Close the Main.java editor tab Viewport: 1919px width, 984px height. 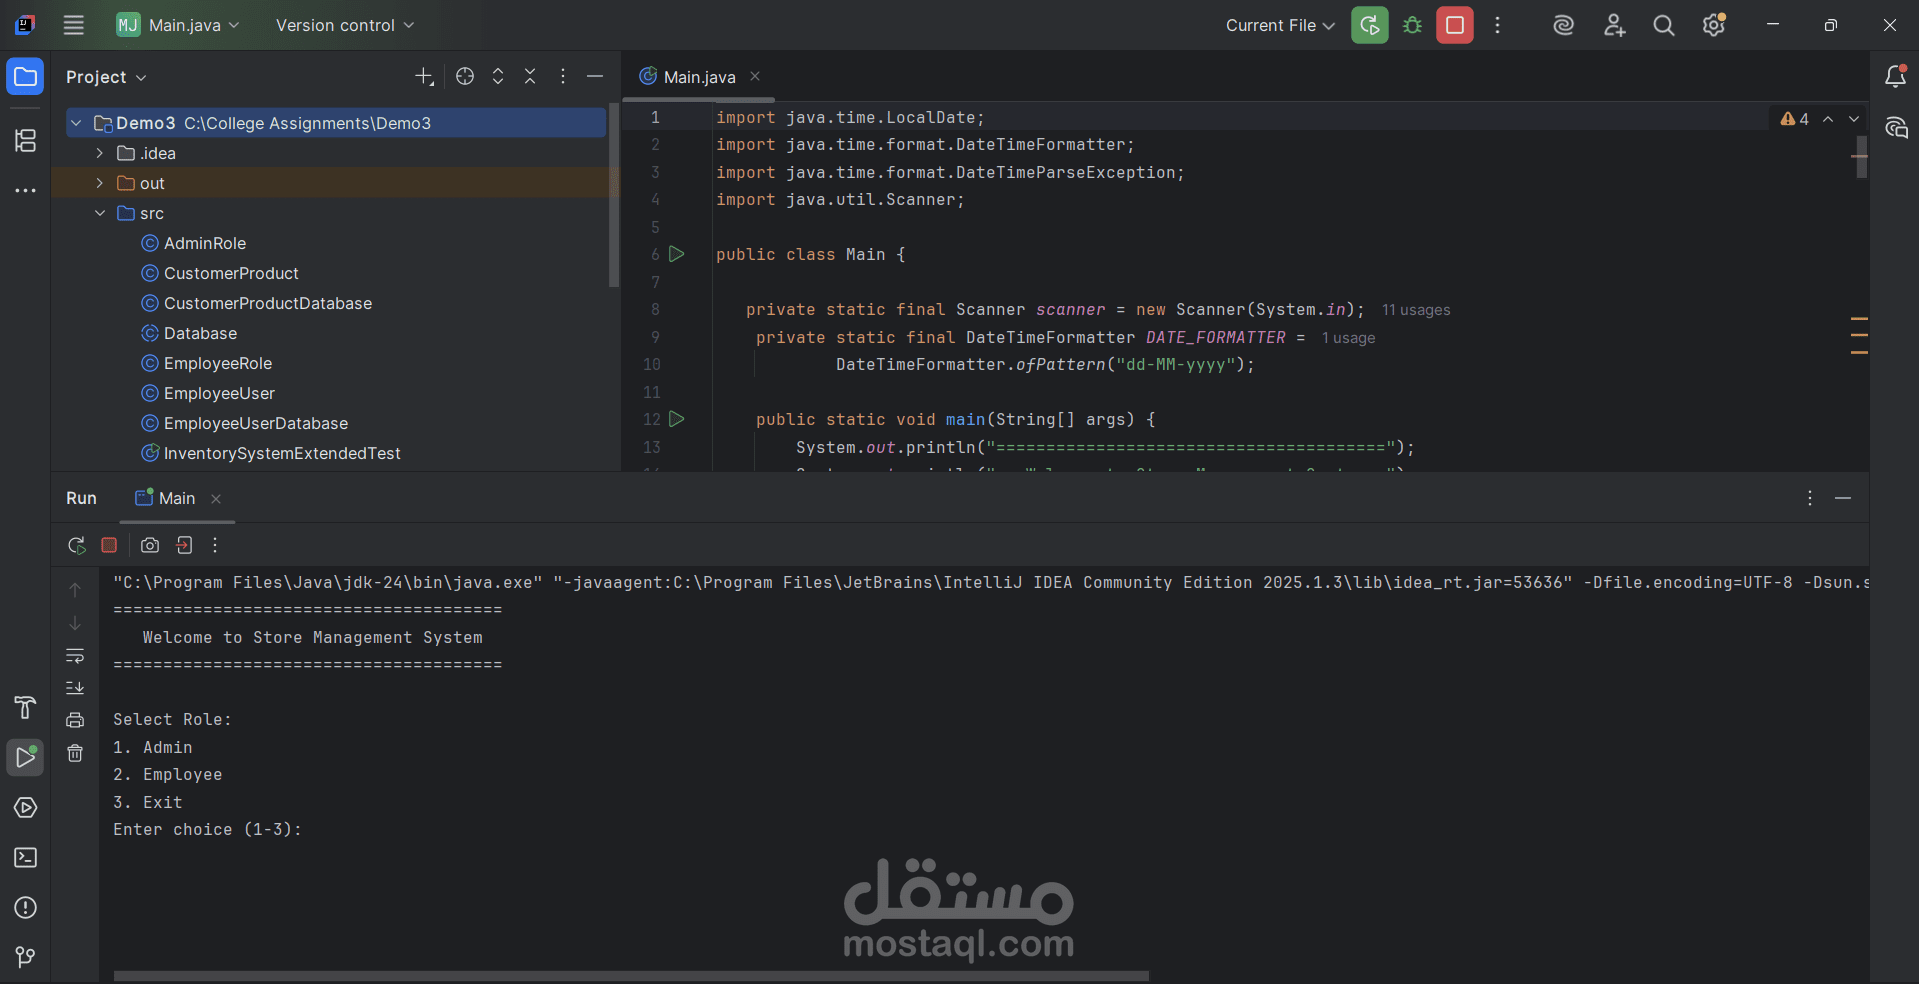click(755, 76)
